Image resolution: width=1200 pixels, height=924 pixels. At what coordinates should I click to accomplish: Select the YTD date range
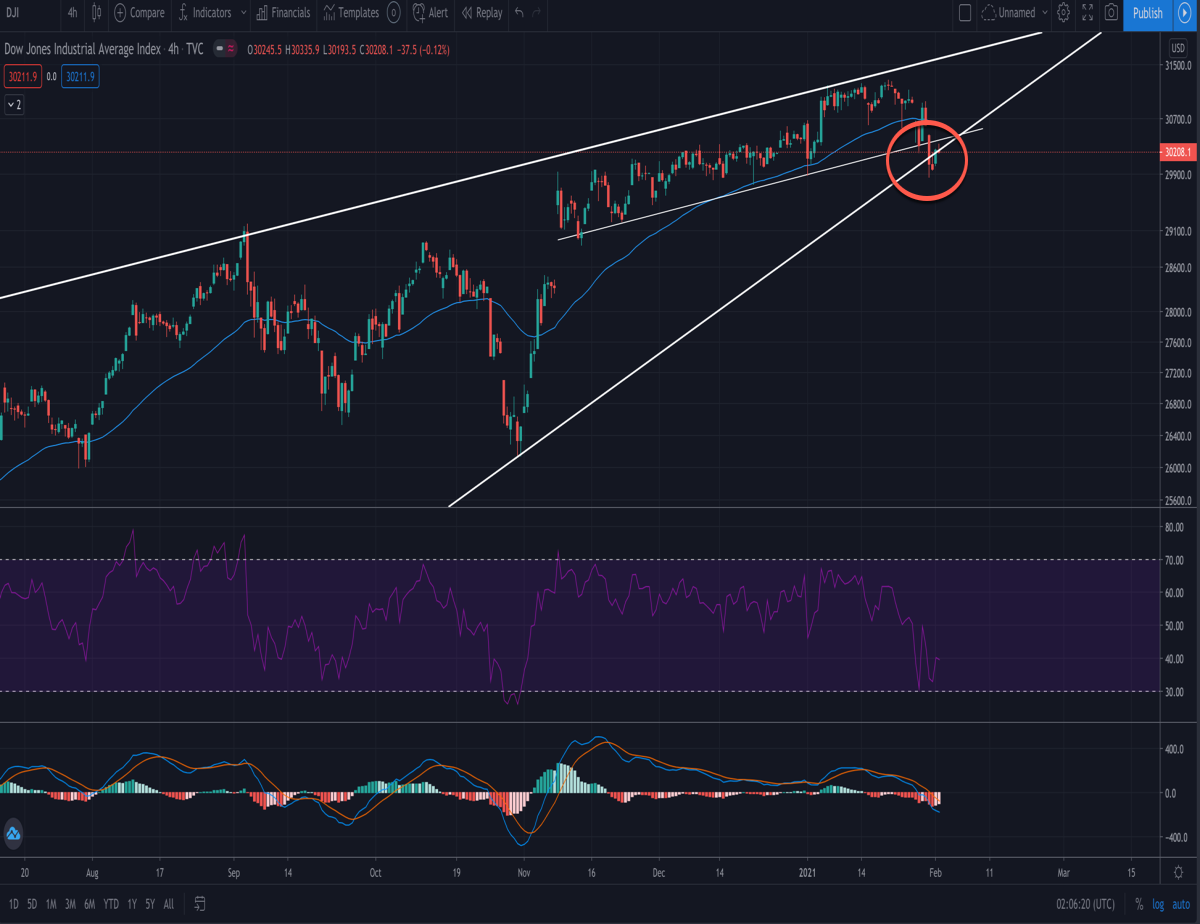click(111, 904)
